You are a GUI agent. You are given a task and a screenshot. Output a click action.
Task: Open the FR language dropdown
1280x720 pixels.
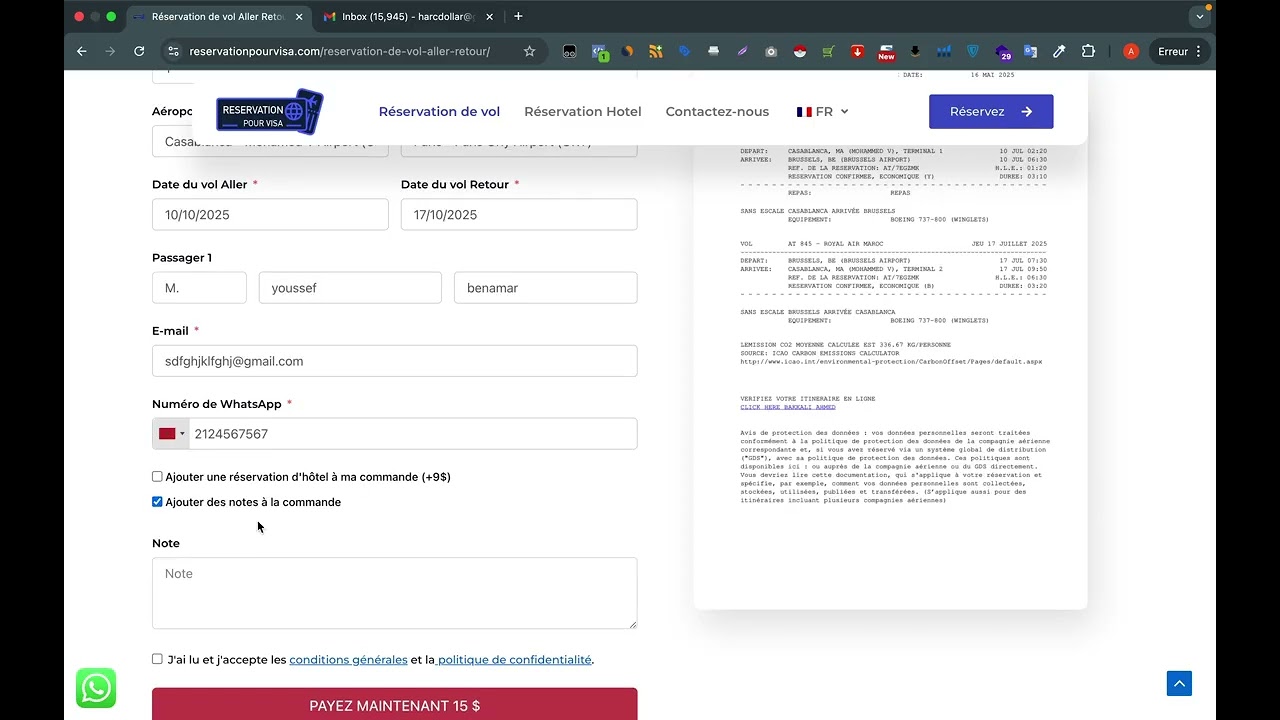point(822,112)
